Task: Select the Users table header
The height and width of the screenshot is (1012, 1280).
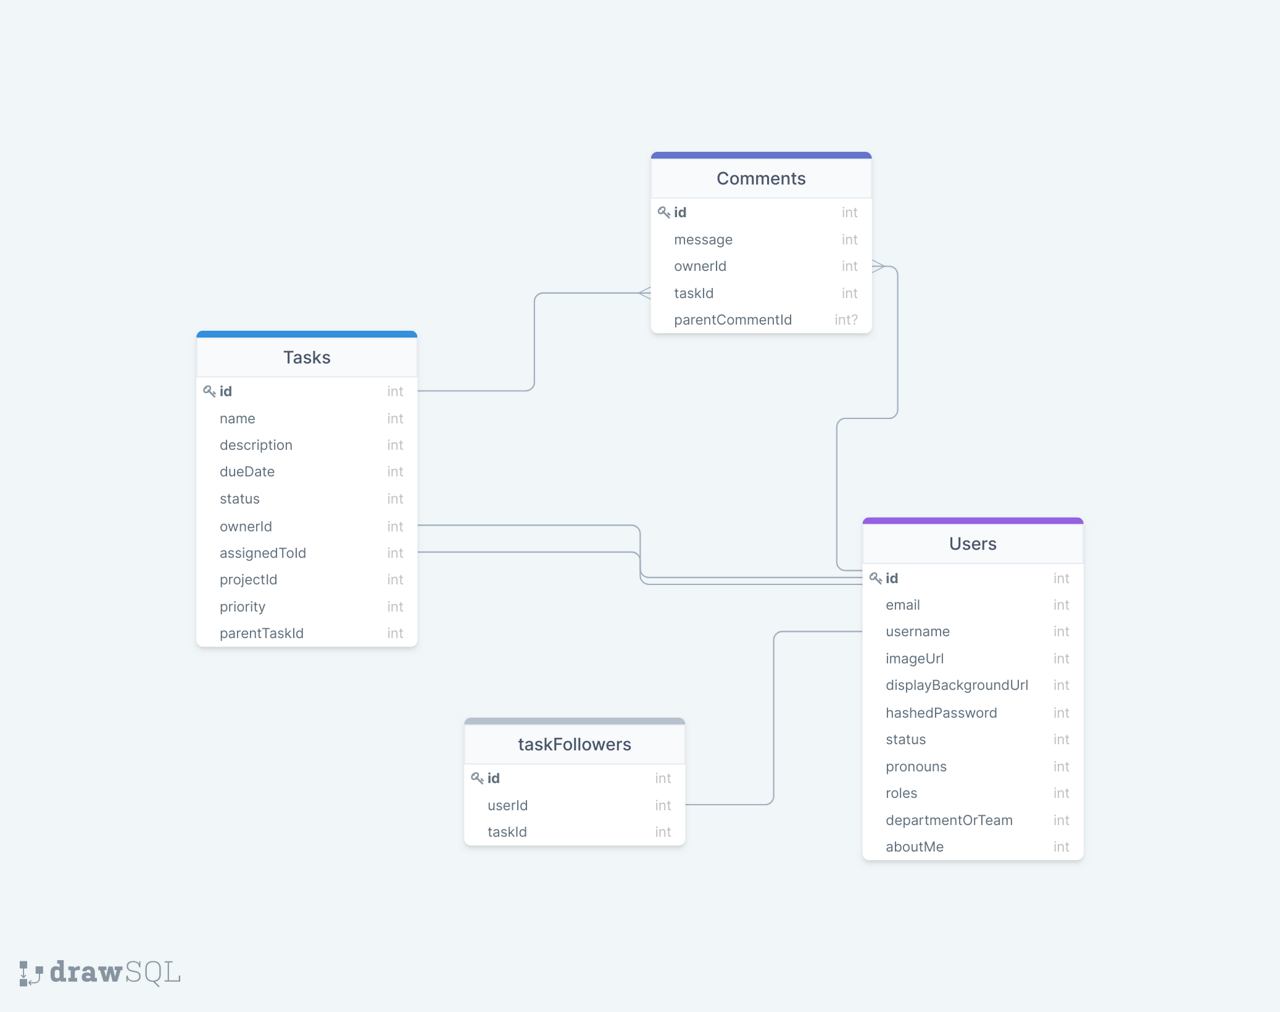Action: tap(972, 544)
